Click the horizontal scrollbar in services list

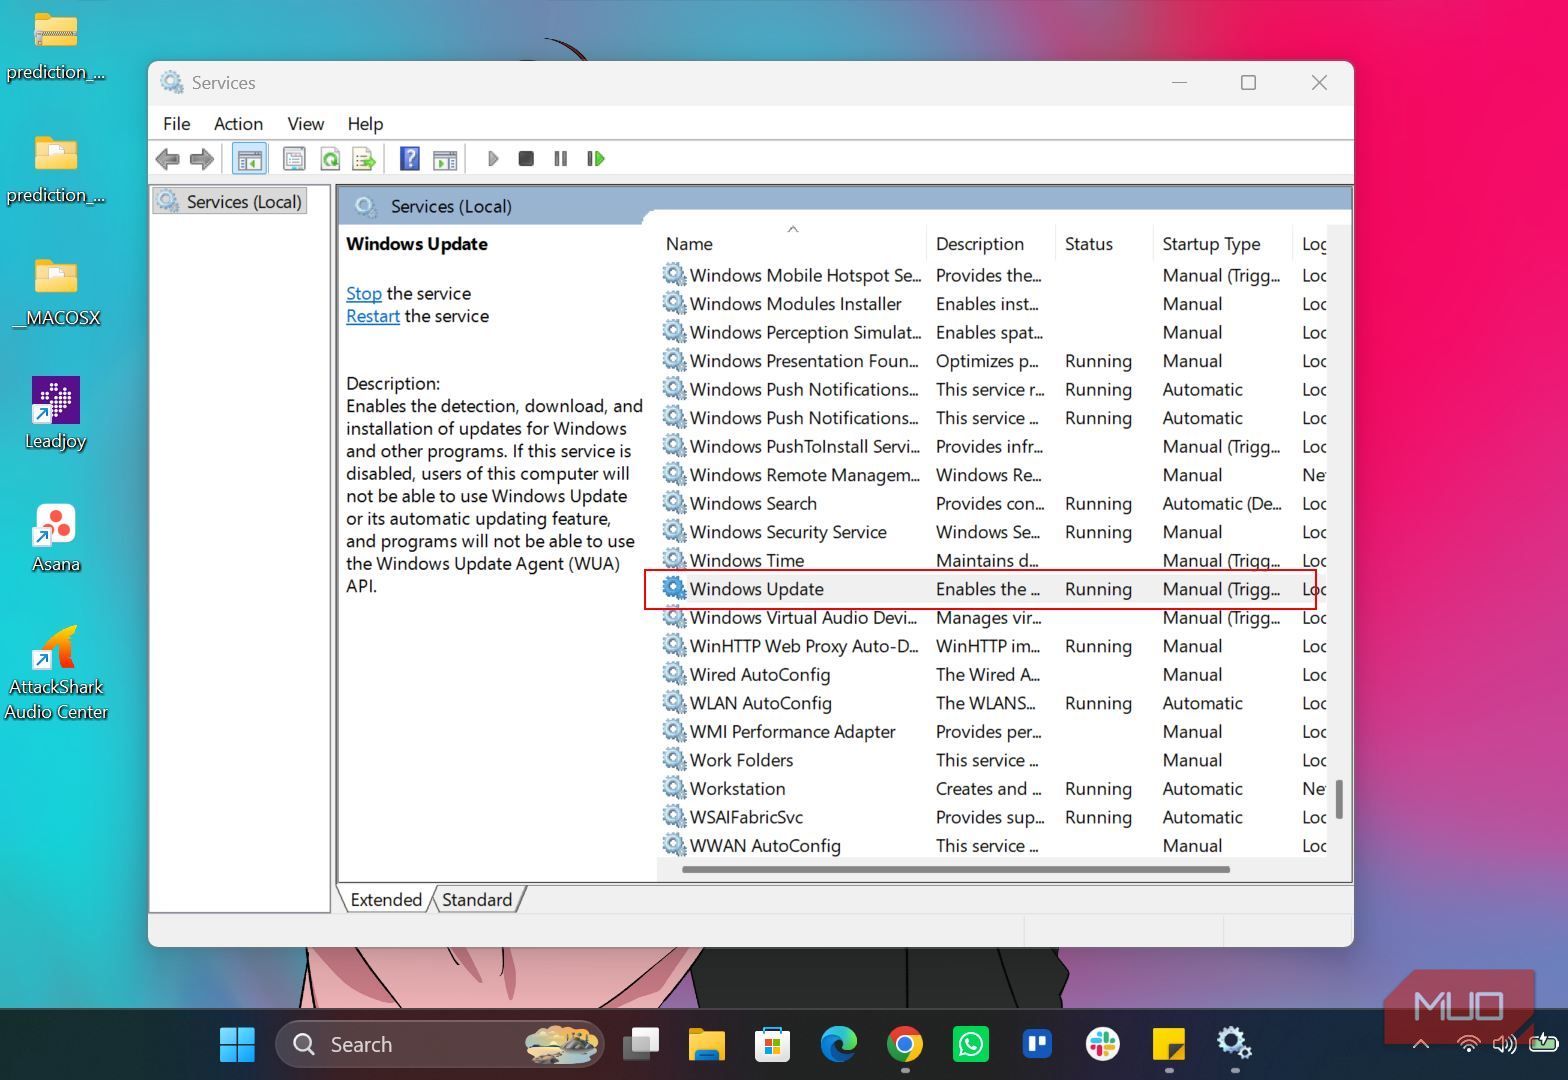pyautogui.click(x=956, y=869)
